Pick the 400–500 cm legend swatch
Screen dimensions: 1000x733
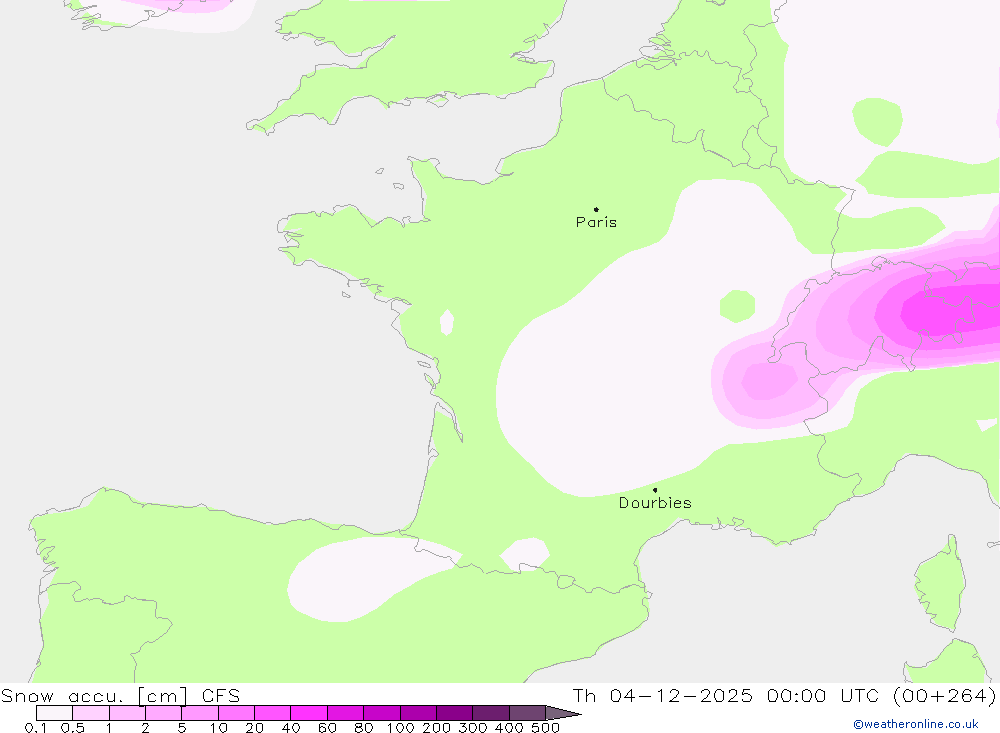pos(527,713)
